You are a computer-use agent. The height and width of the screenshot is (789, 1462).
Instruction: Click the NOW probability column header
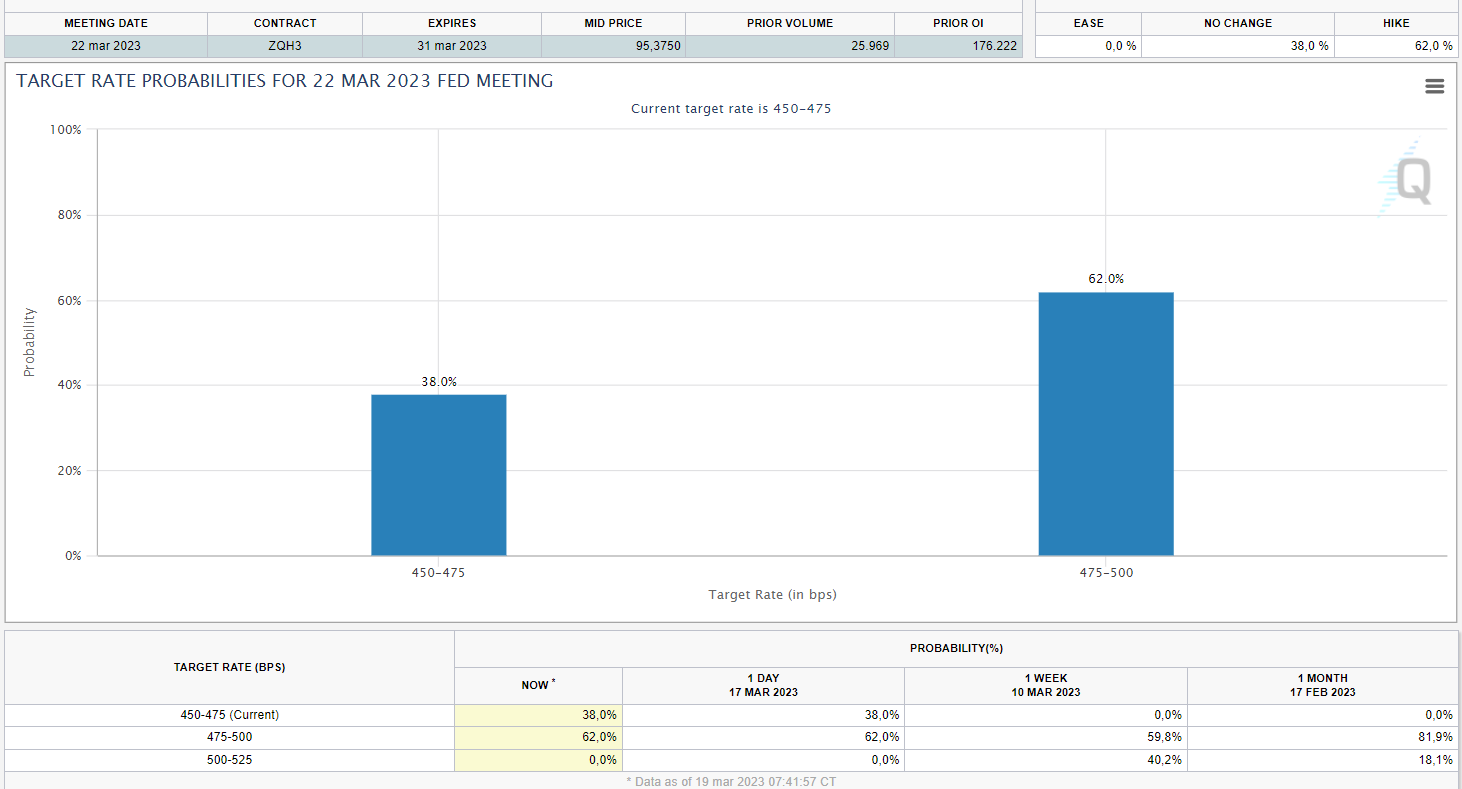[537, 685]
